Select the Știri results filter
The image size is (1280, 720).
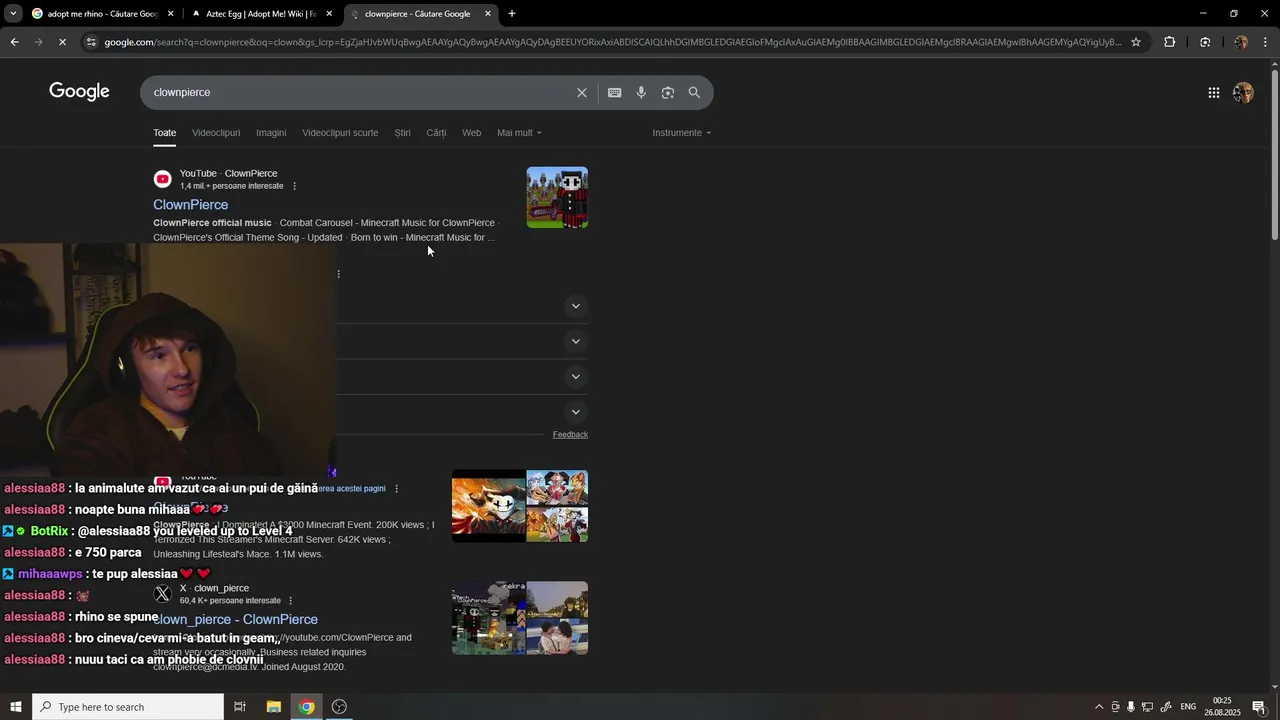click(x=402, y=133)
